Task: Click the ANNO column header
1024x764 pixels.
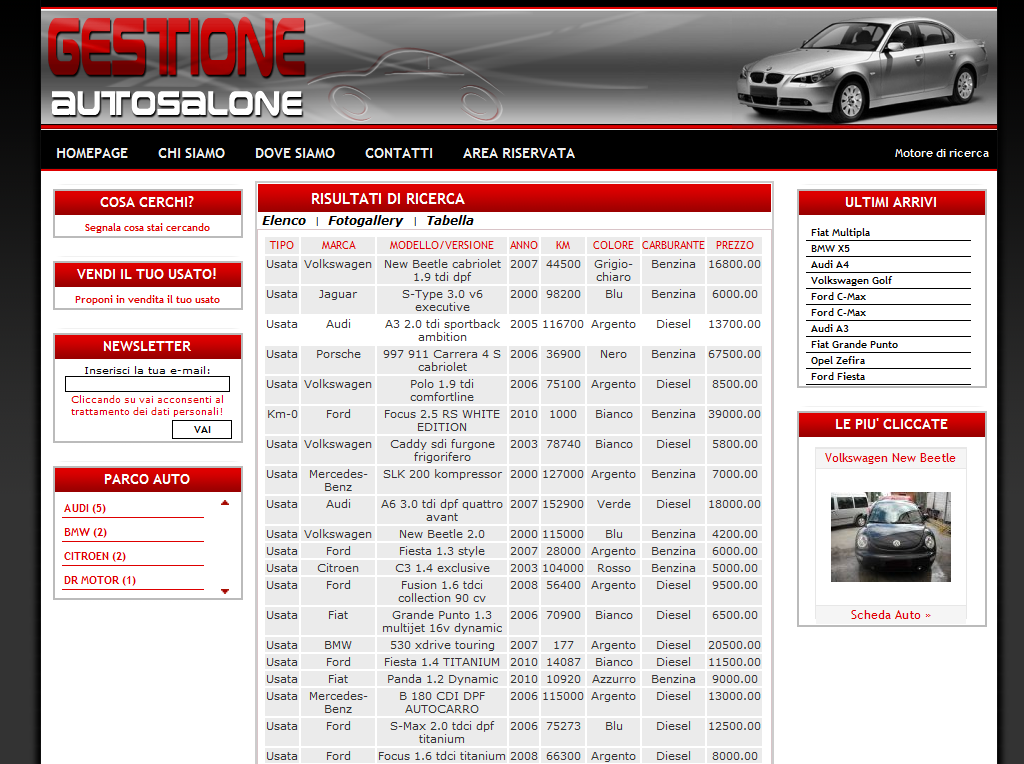Action: [524, 246]
